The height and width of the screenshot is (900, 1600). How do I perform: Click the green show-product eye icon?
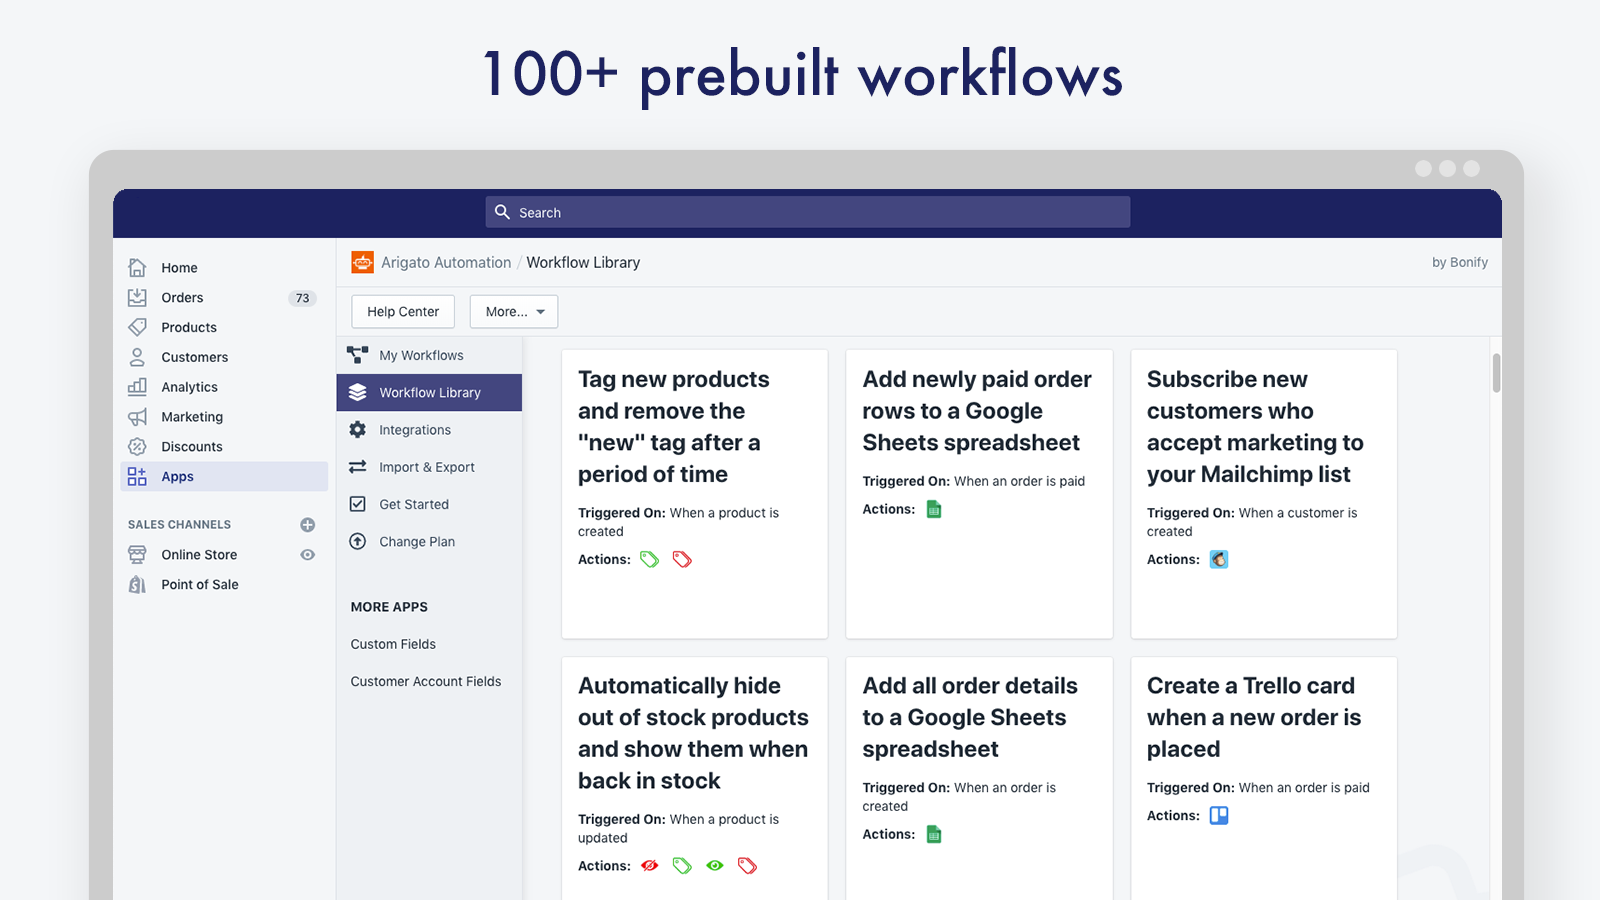(714, 865)
